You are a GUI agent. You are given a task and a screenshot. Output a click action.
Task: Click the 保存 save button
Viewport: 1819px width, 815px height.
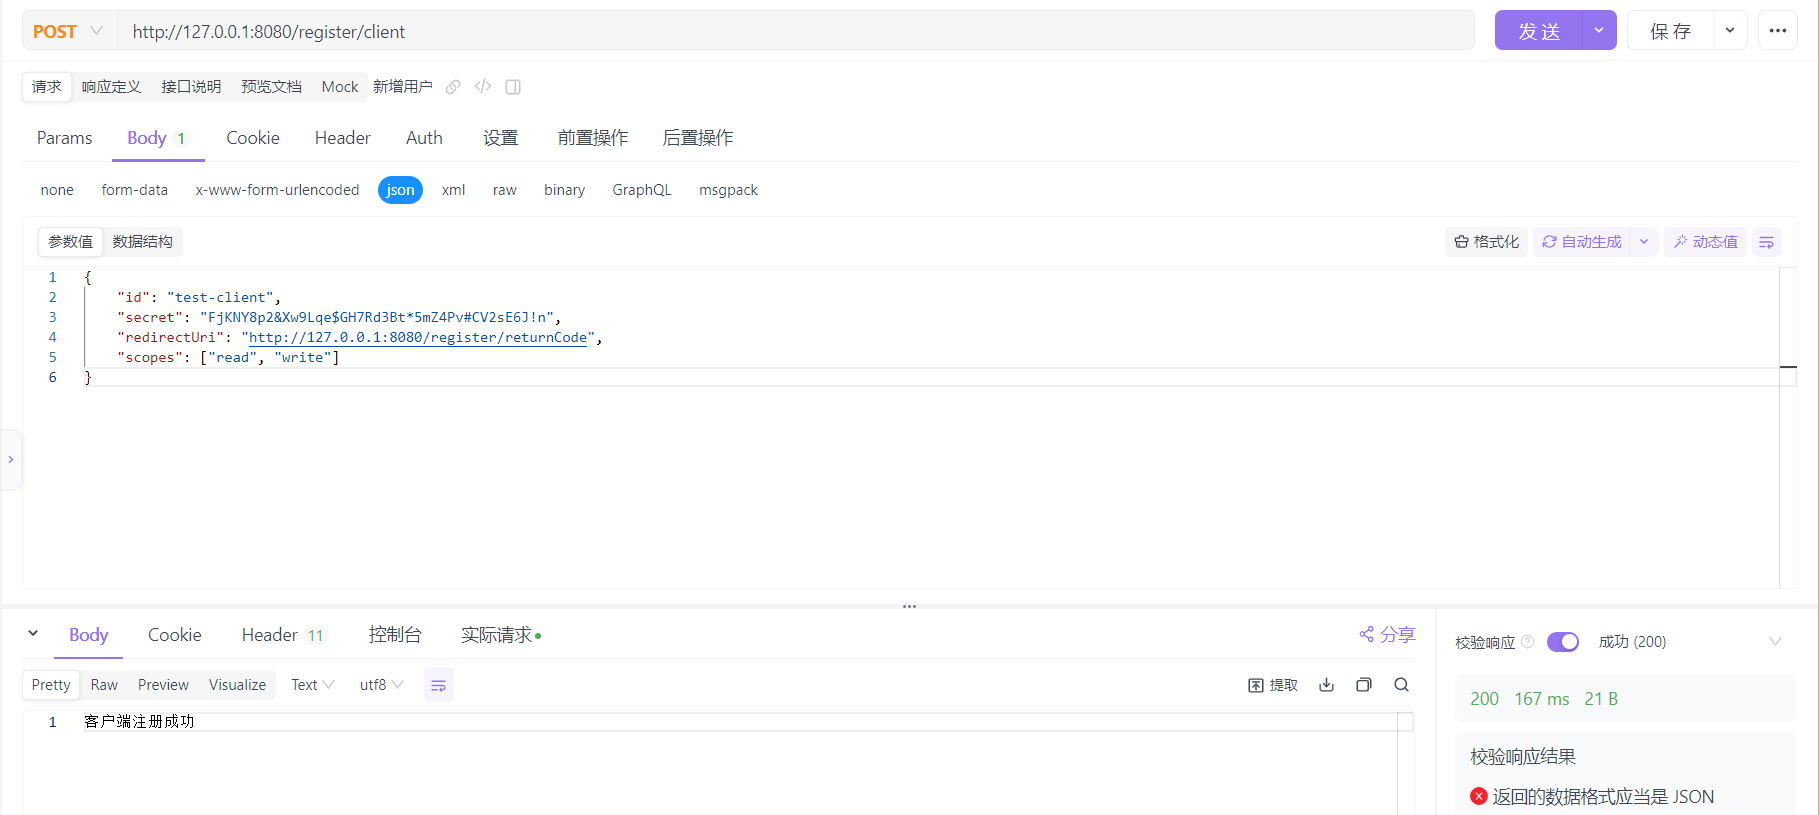[x=1671, y=31]
